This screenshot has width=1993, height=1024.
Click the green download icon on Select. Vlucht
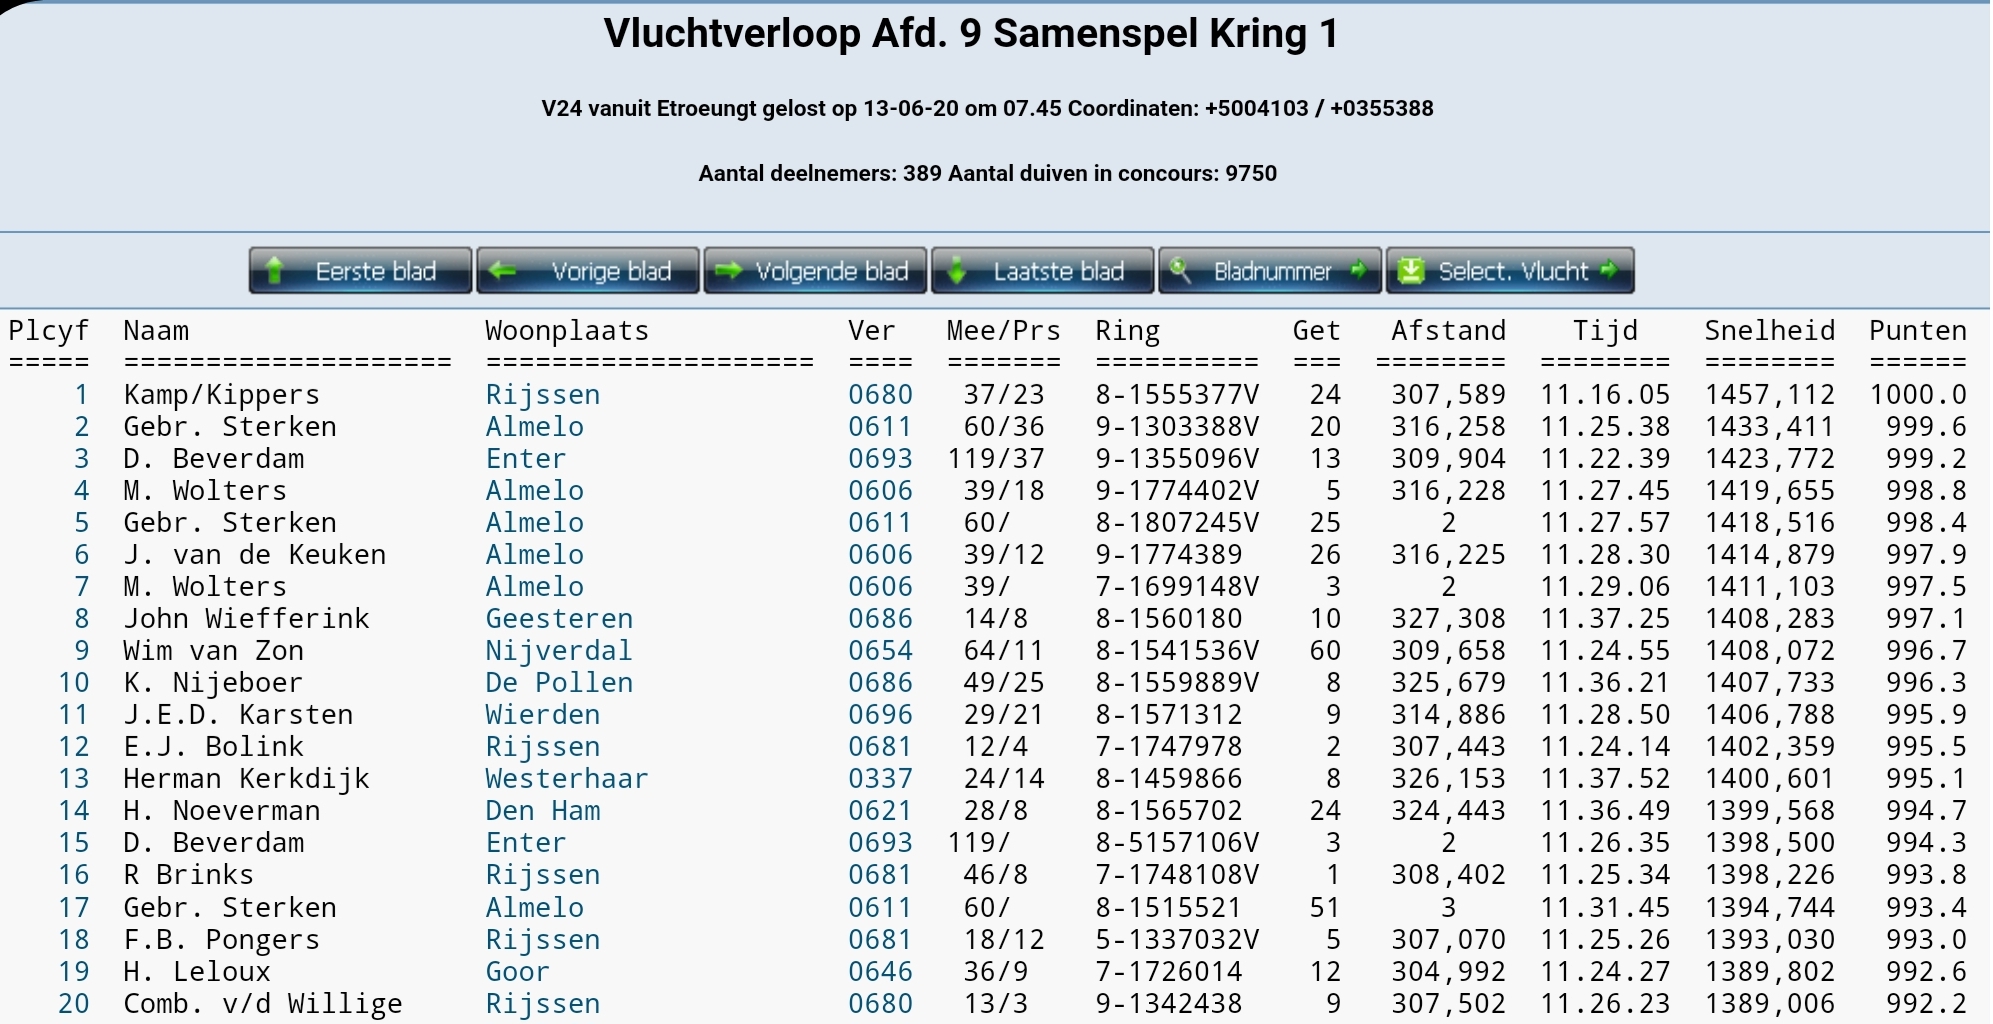(x=1410, y=271)
